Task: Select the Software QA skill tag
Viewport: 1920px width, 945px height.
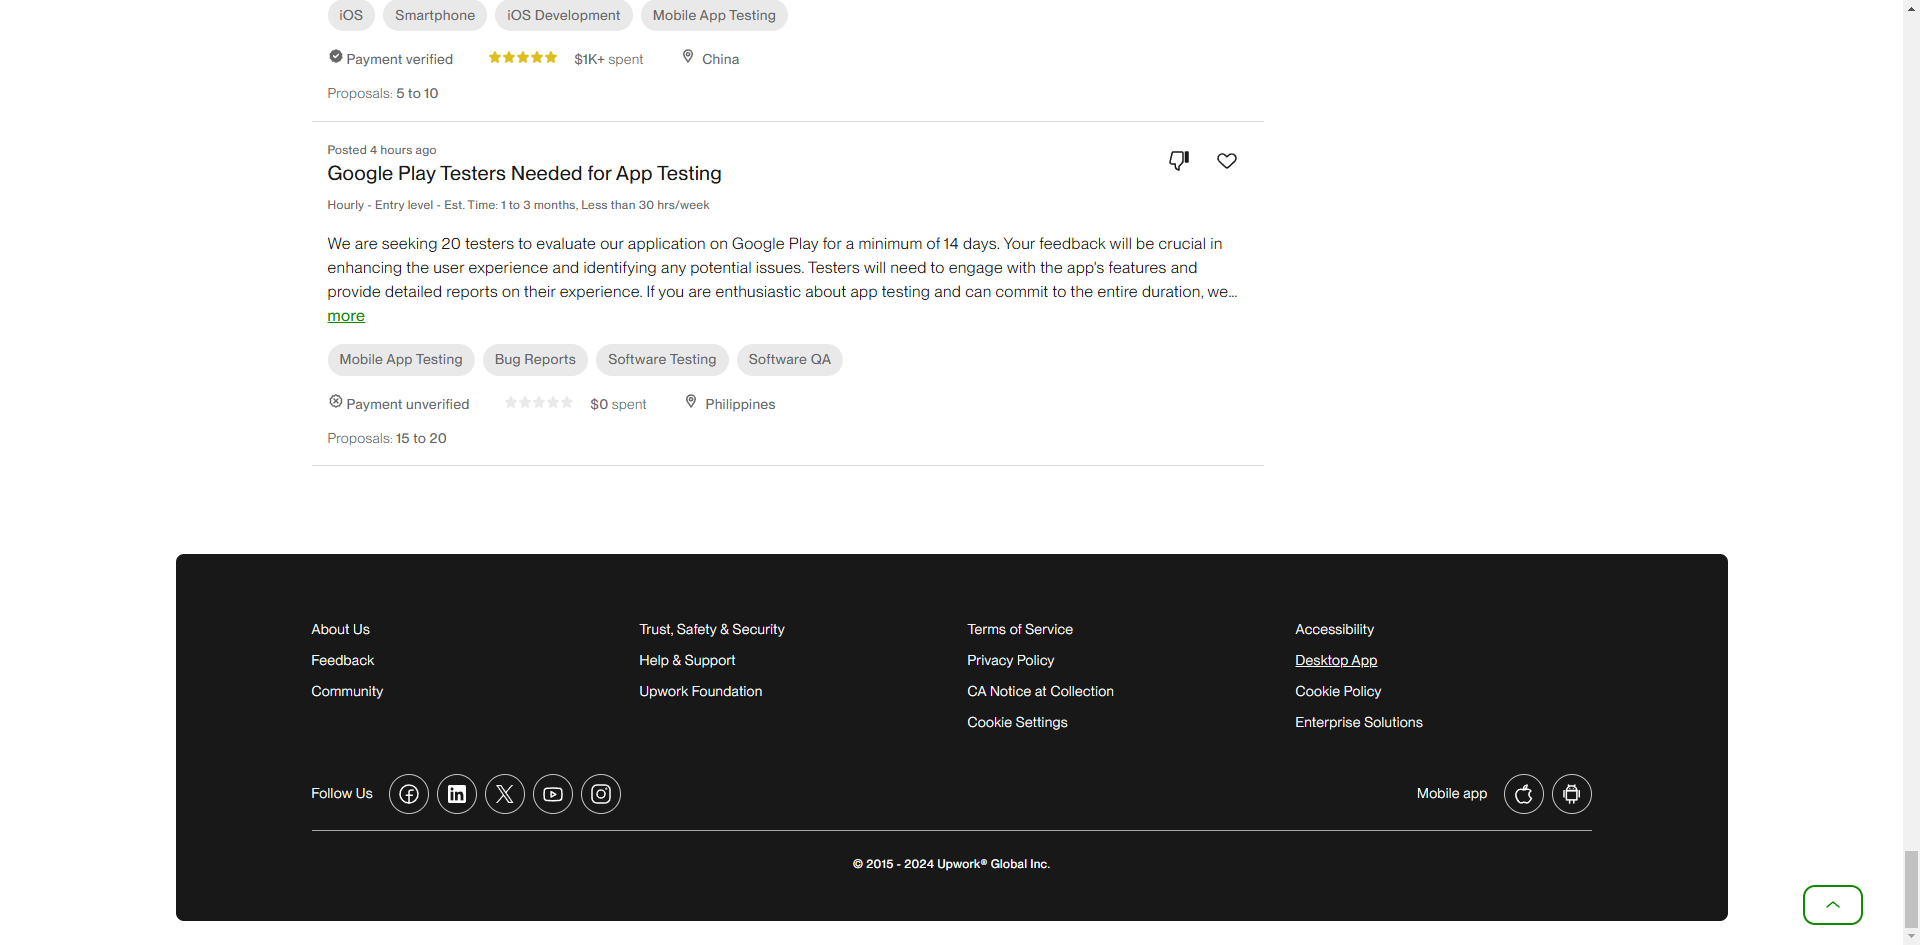Action: pos(790,360)
